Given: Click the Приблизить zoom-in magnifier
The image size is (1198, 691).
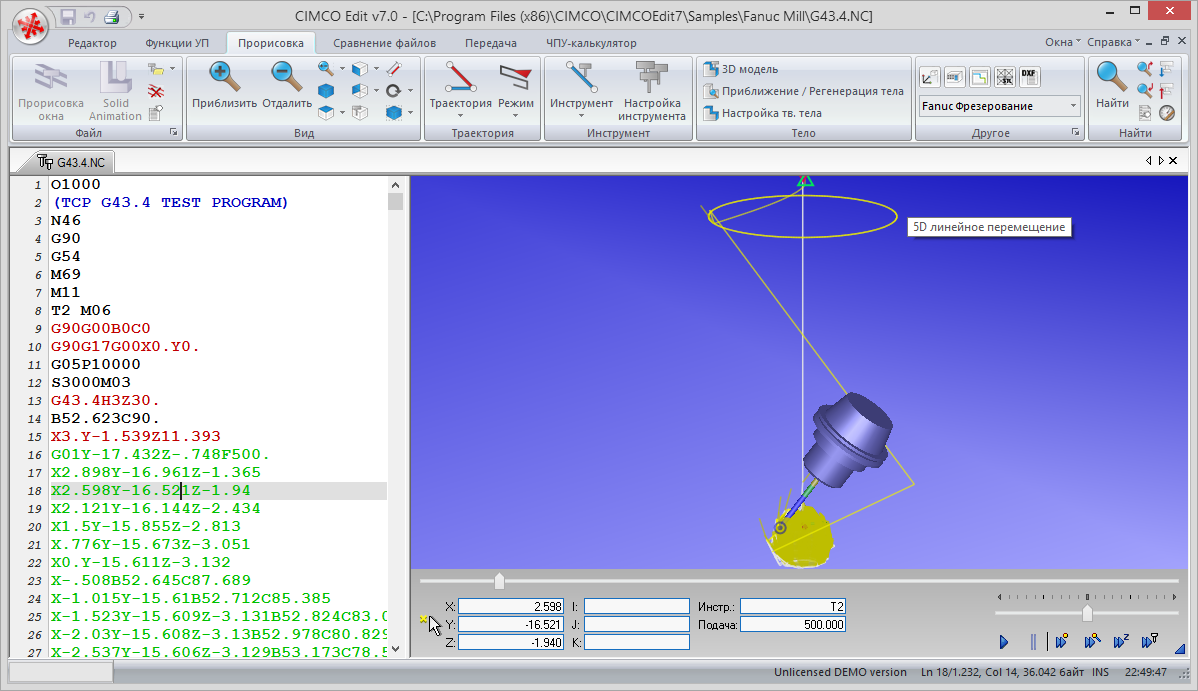Looking at the screenshot, I should [x=223, y=86].
